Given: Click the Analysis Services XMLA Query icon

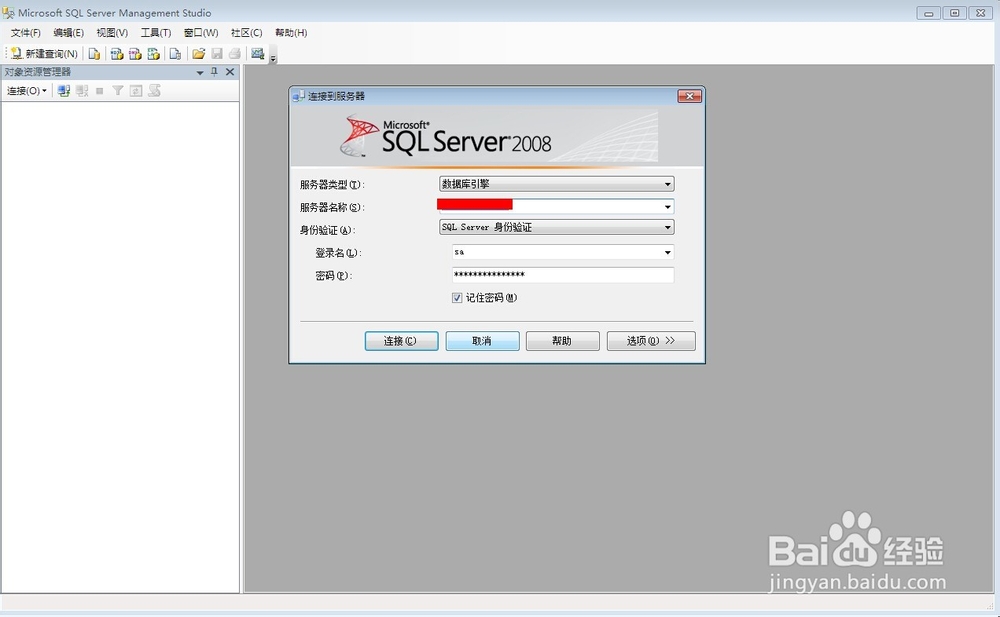Looking at the screenshot, I should click(154, 54).
